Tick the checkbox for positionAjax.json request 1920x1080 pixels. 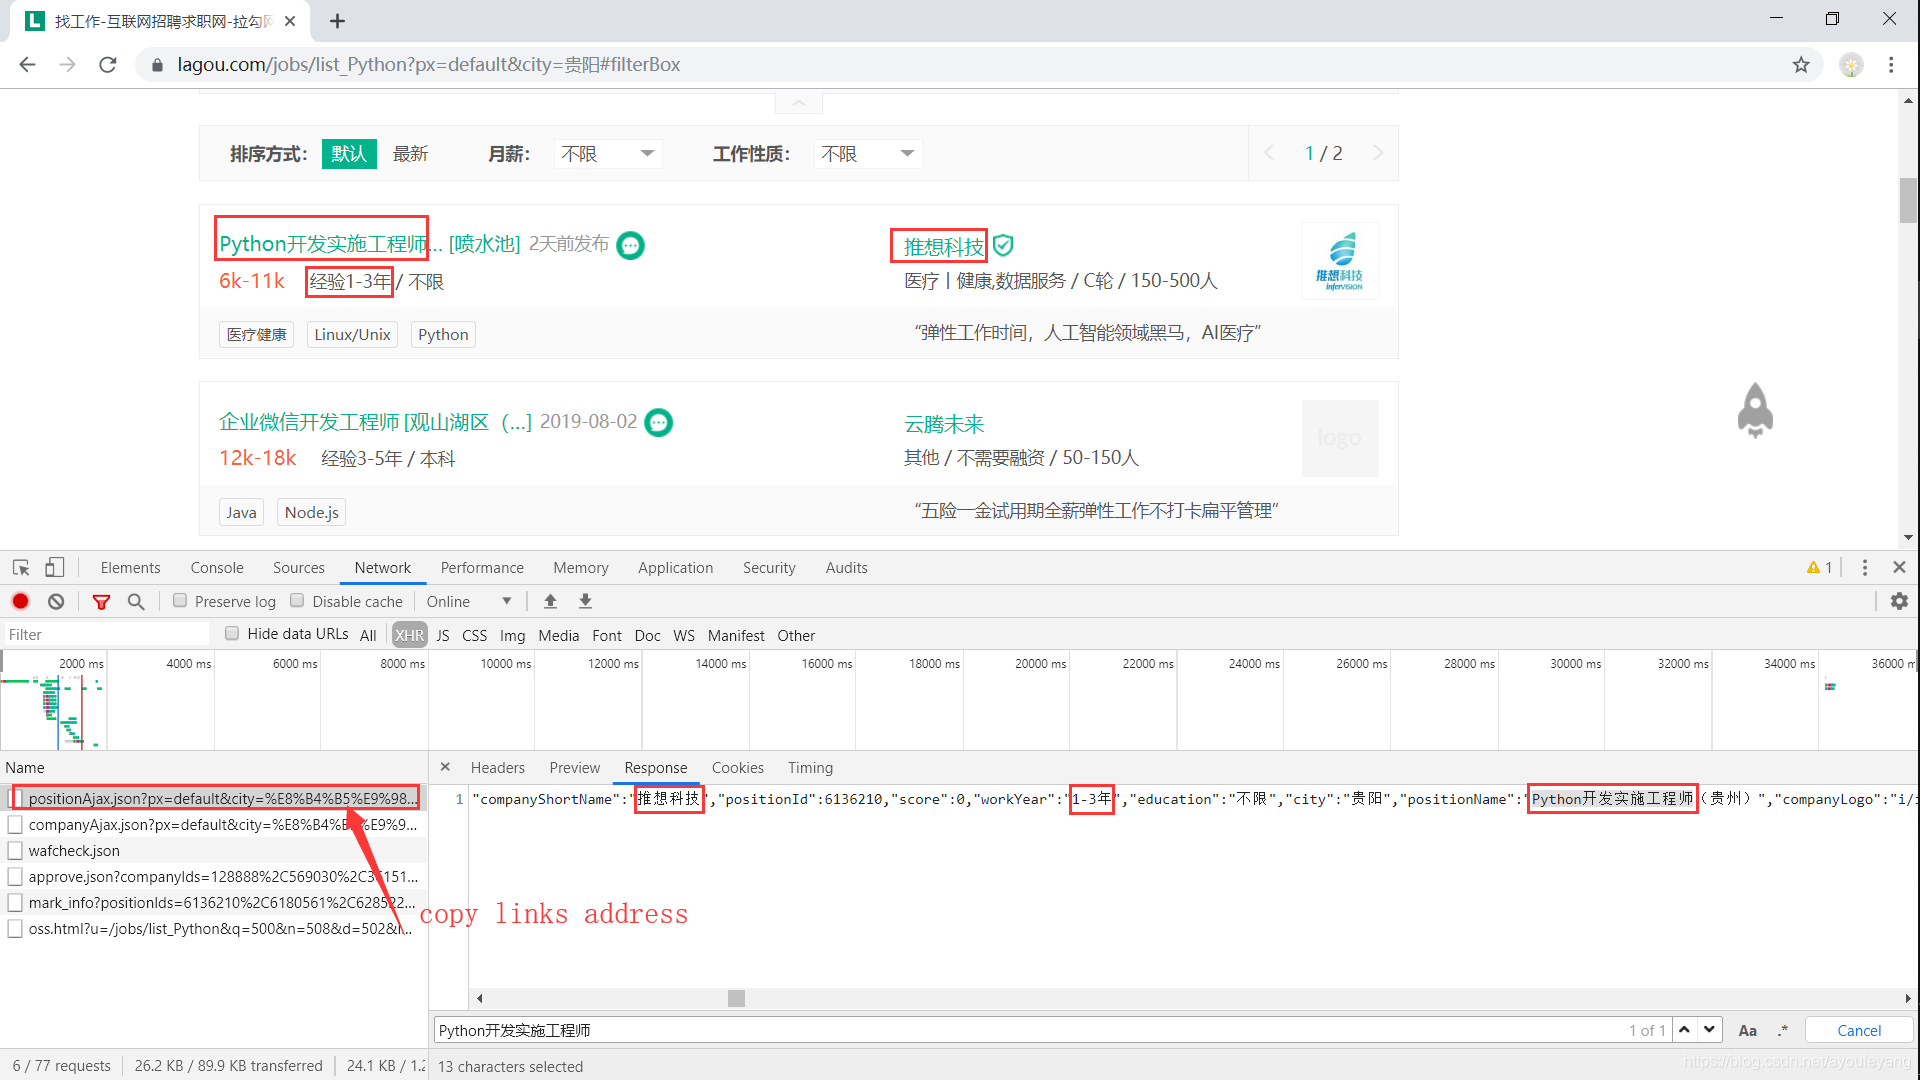[15, 798]
